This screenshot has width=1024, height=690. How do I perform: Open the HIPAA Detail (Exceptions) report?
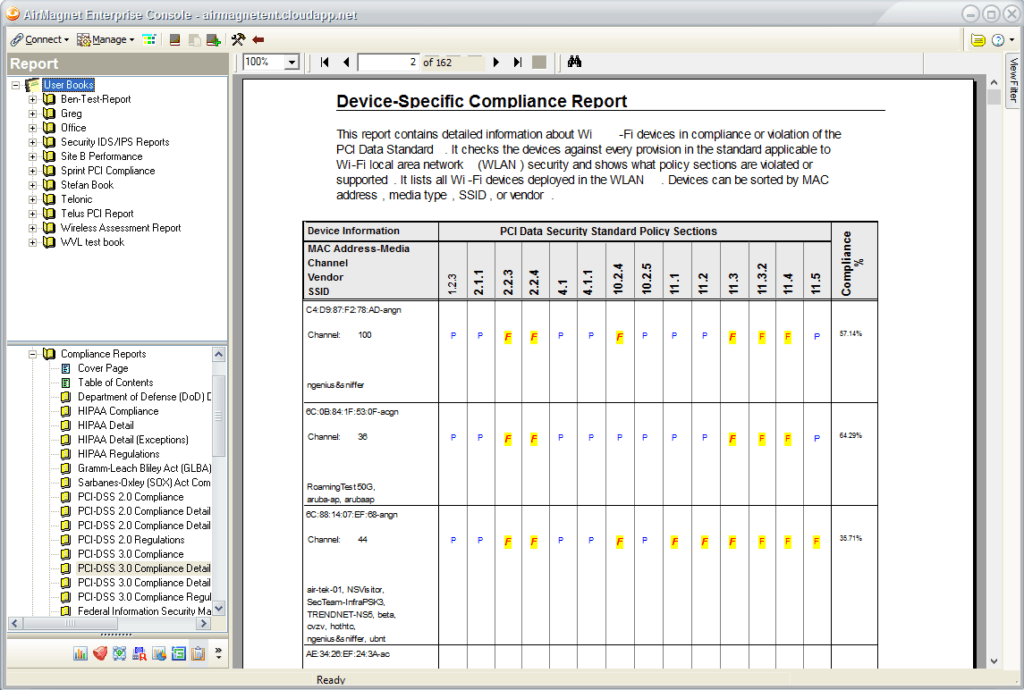pos(133,441)
